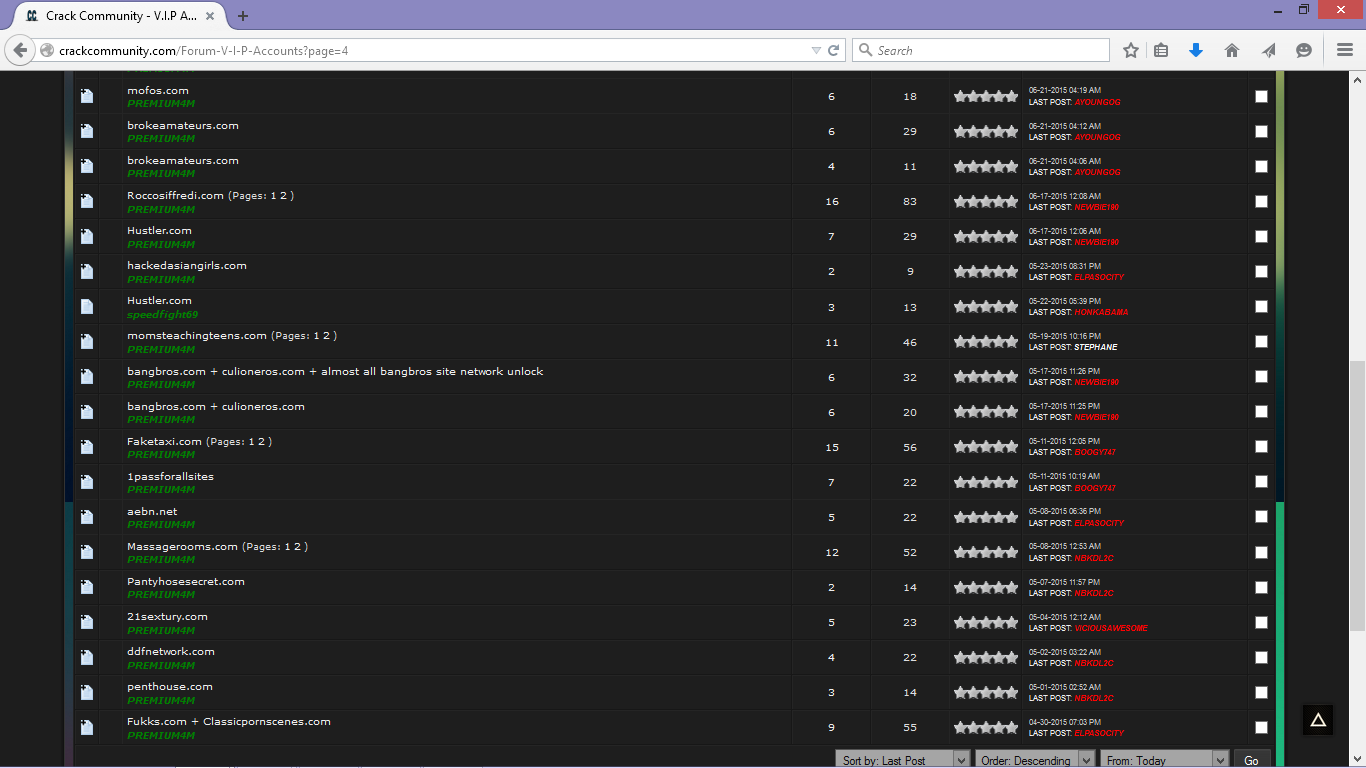
Task: Open the downloads panel arrow
Action: click(1196, 50)
